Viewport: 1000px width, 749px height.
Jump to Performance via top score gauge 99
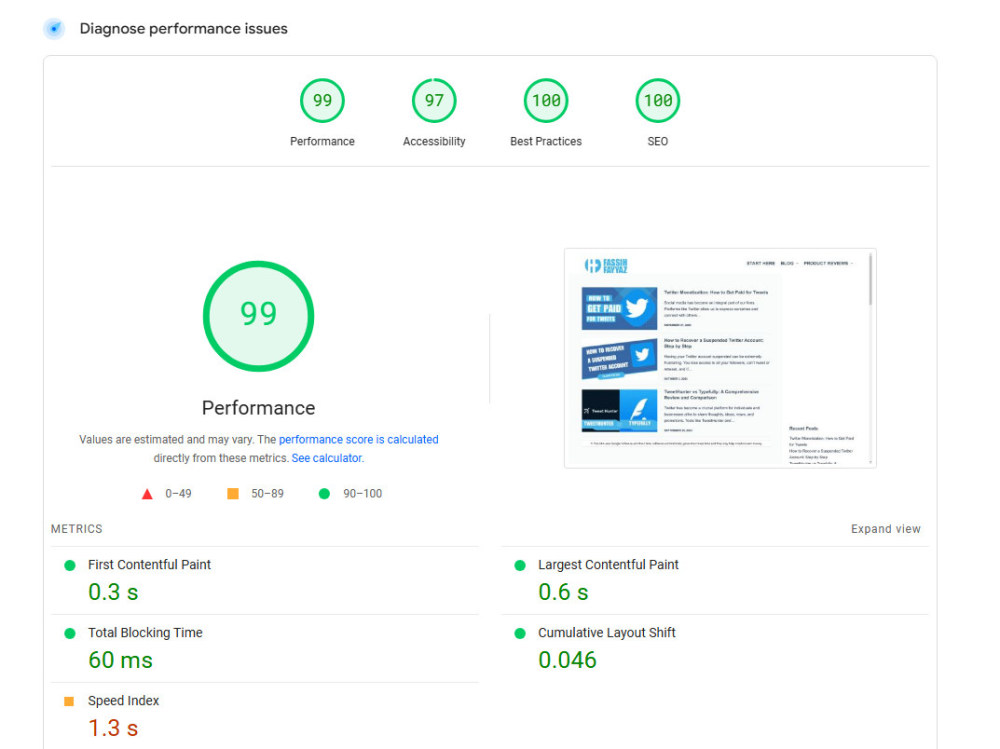[322, 101]
